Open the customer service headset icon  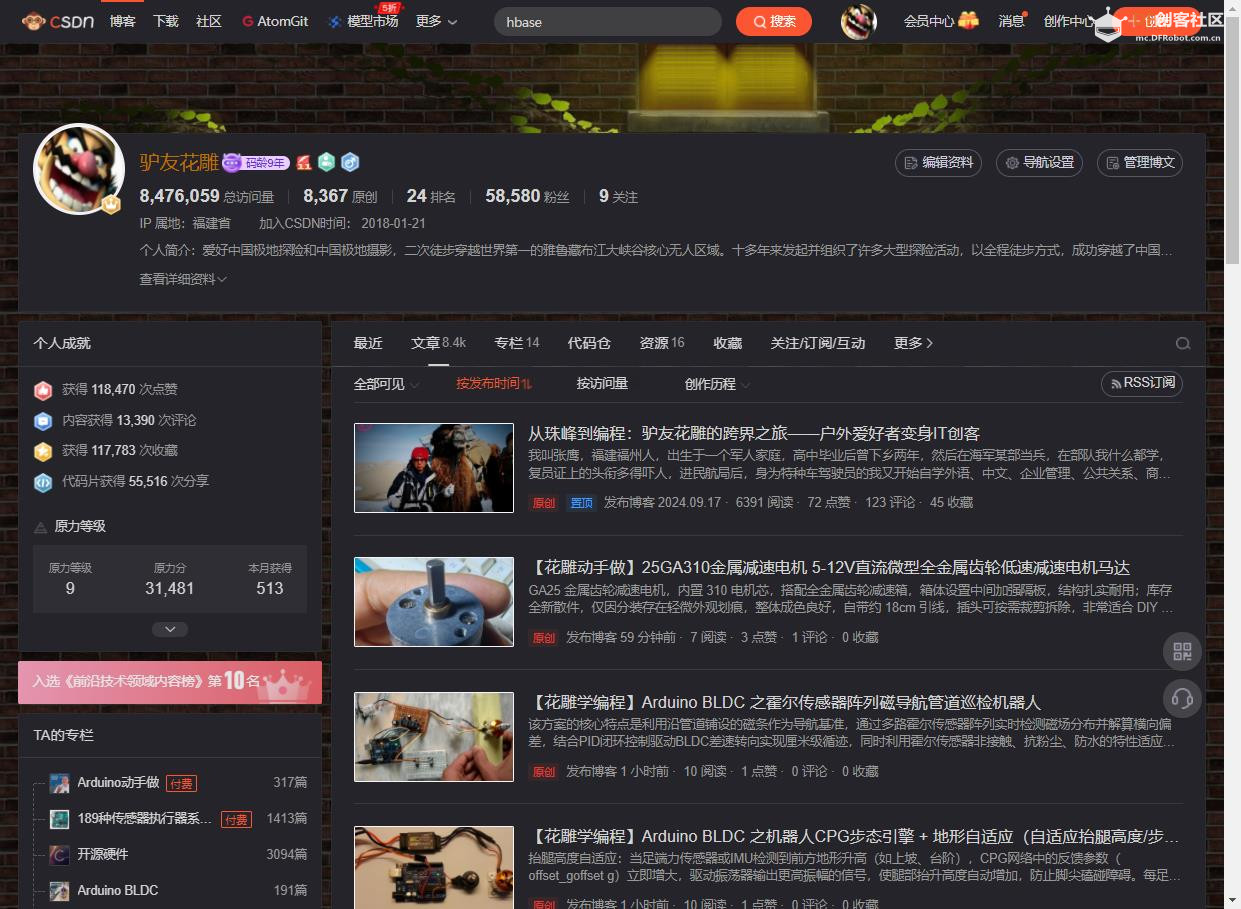(x=1182, y=698)
